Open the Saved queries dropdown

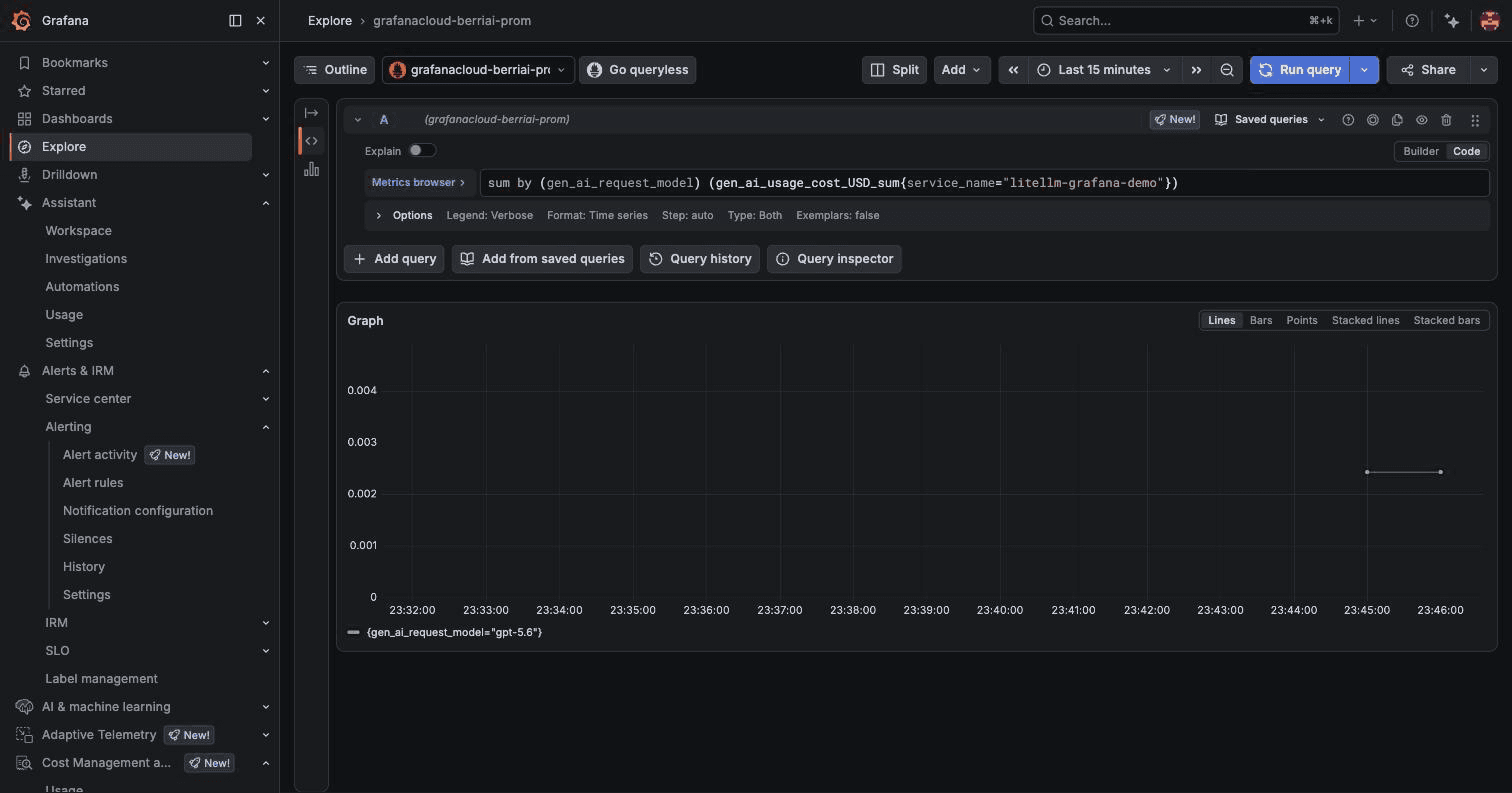pos(1270,120)
